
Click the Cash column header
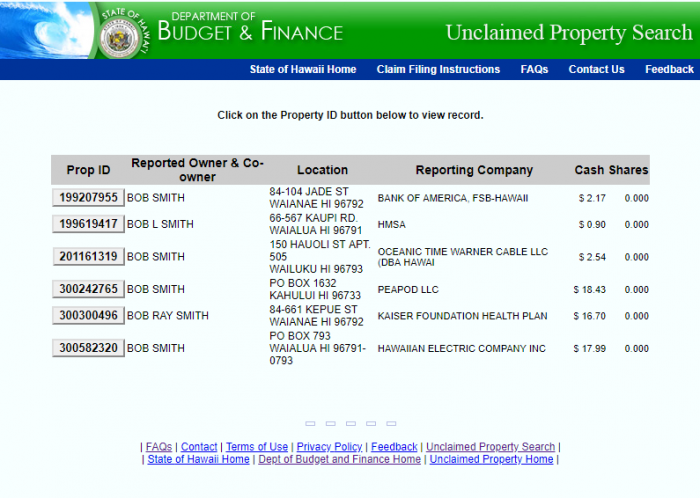pos(589,170)
